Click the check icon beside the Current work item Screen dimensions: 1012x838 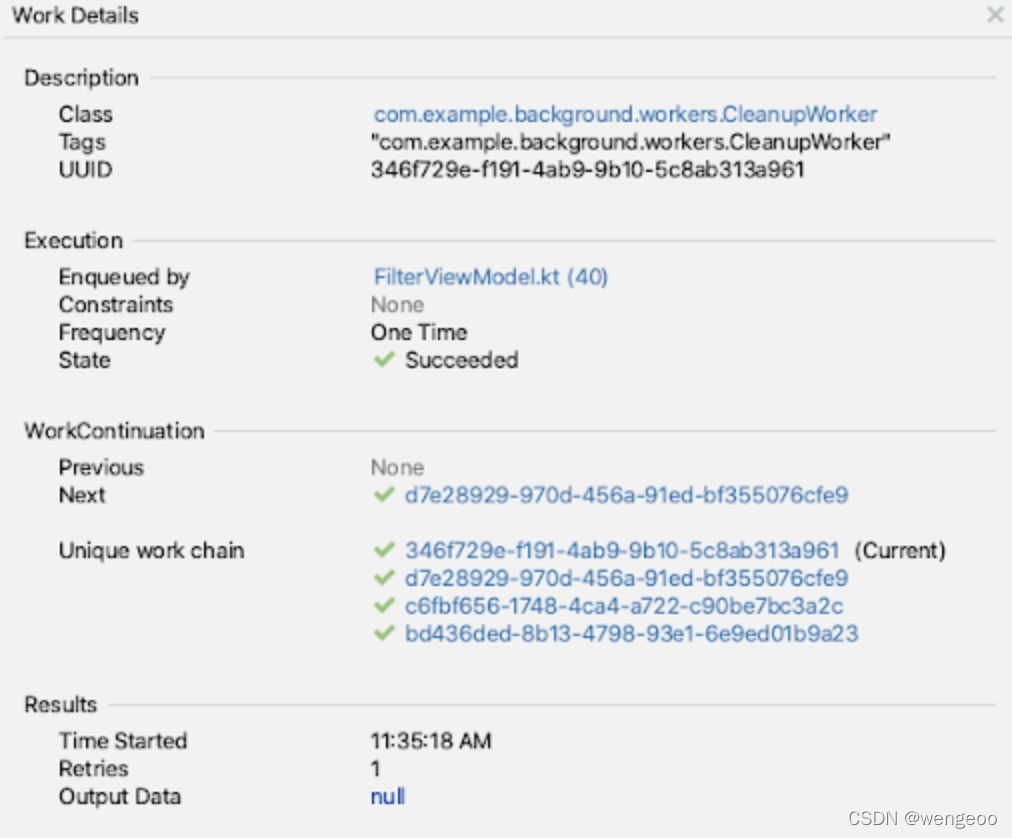point(384,550)
